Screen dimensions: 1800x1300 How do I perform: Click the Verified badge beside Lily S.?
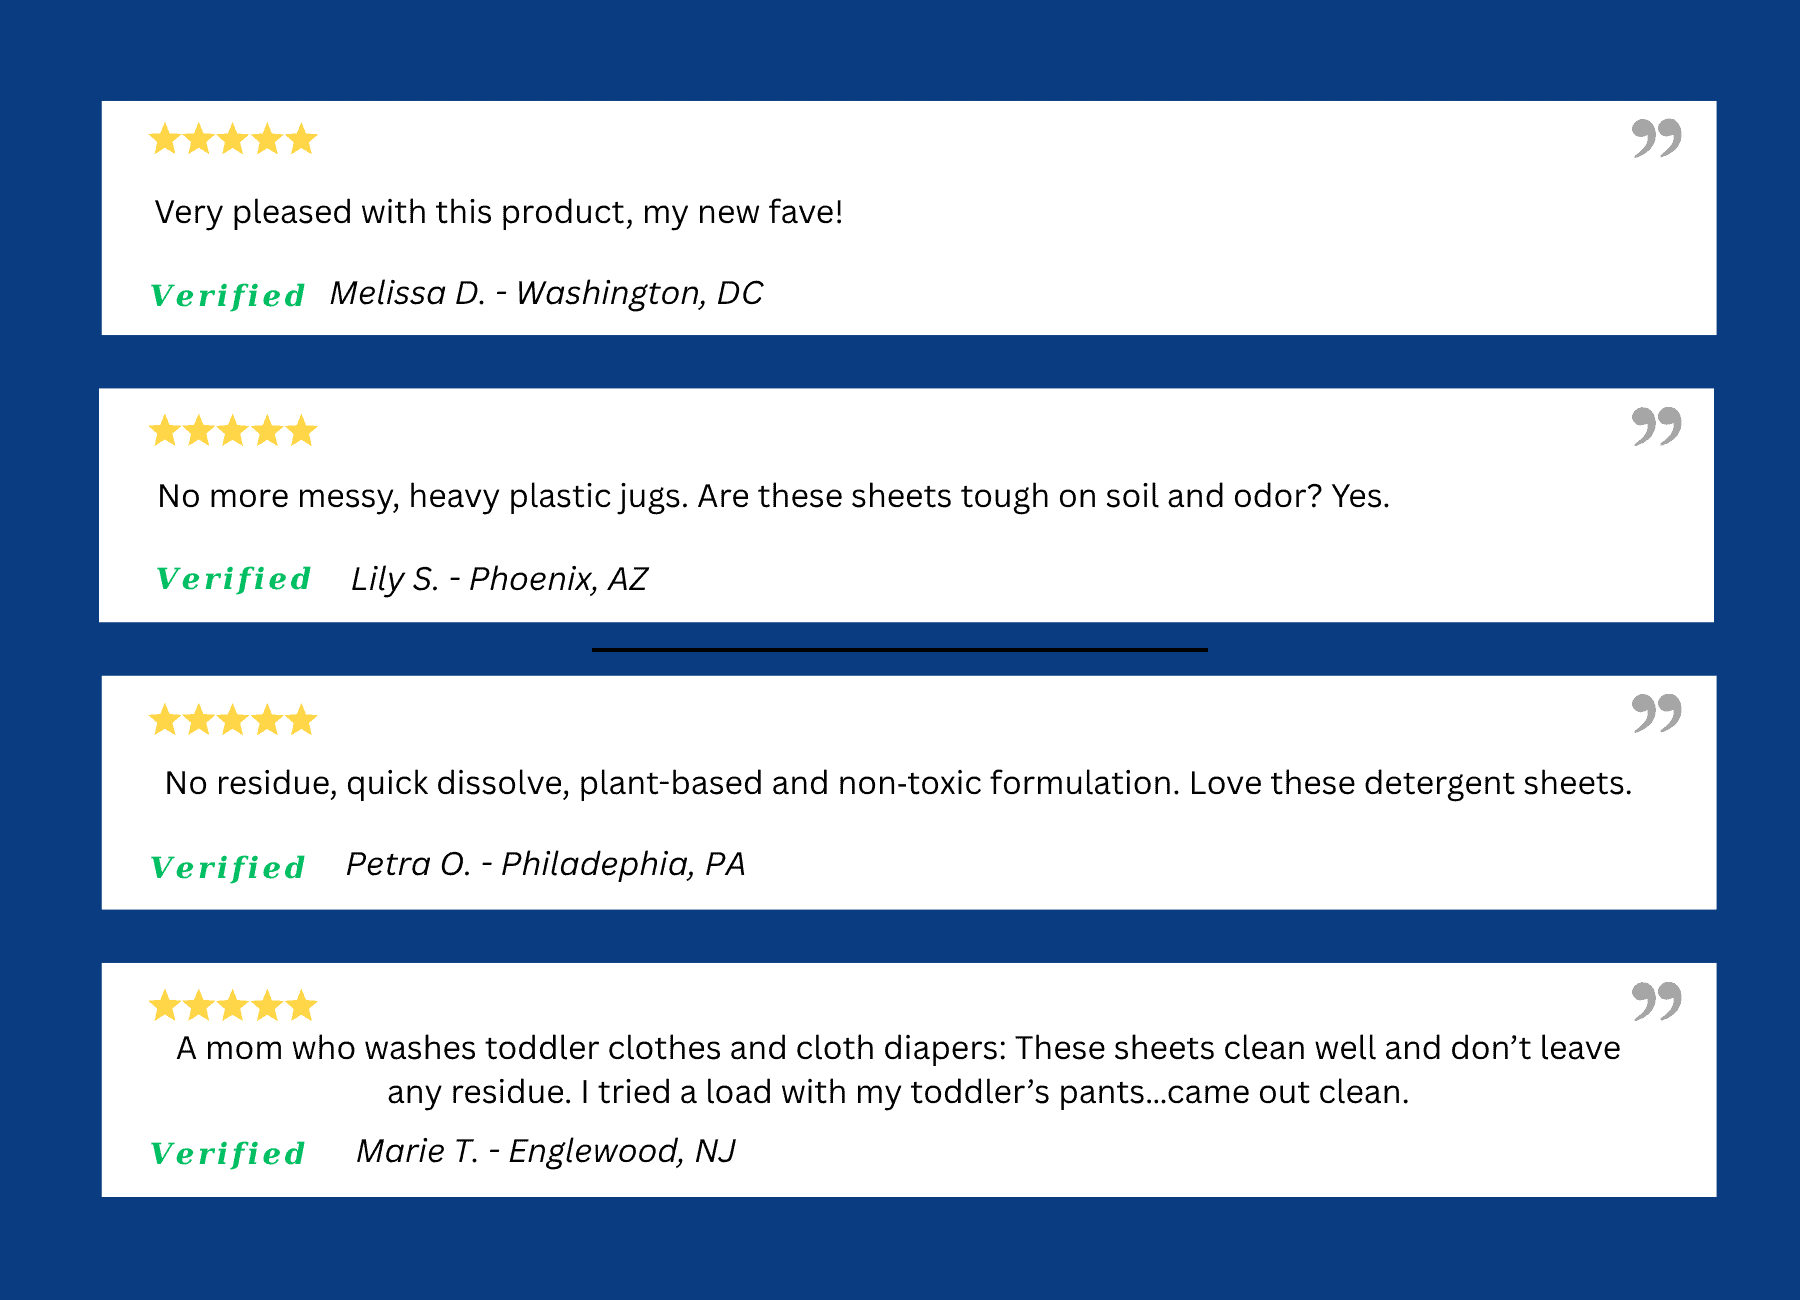[x=234, y=578]
